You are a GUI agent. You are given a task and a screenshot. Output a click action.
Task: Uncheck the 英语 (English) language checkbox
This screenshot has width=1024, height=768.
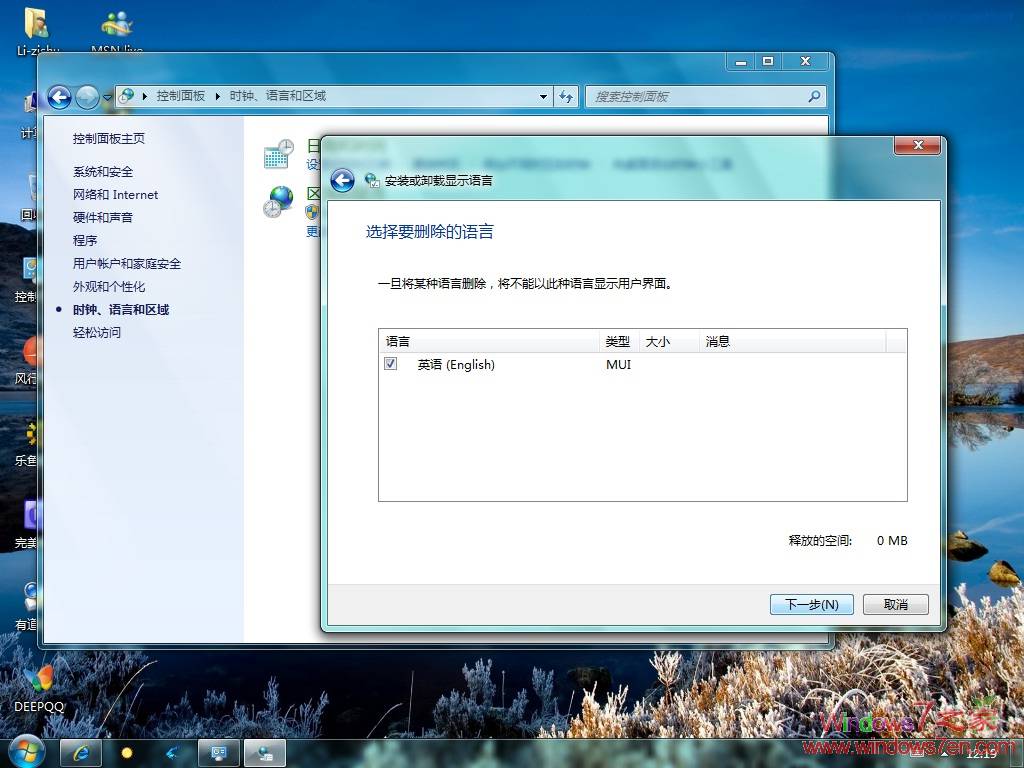point(390,364)
